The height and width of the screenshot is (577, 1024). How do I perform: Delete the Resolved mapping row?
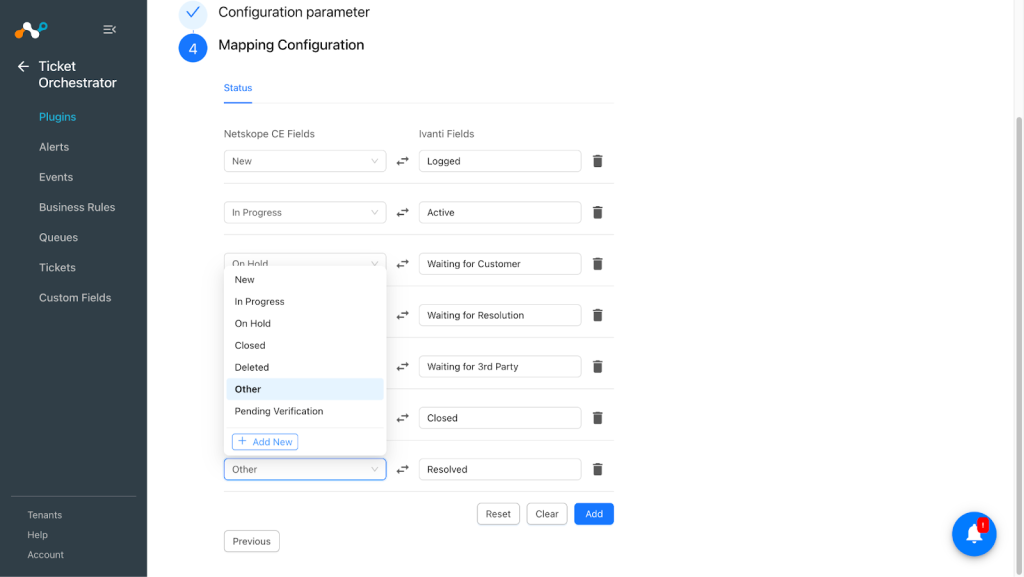598,469
